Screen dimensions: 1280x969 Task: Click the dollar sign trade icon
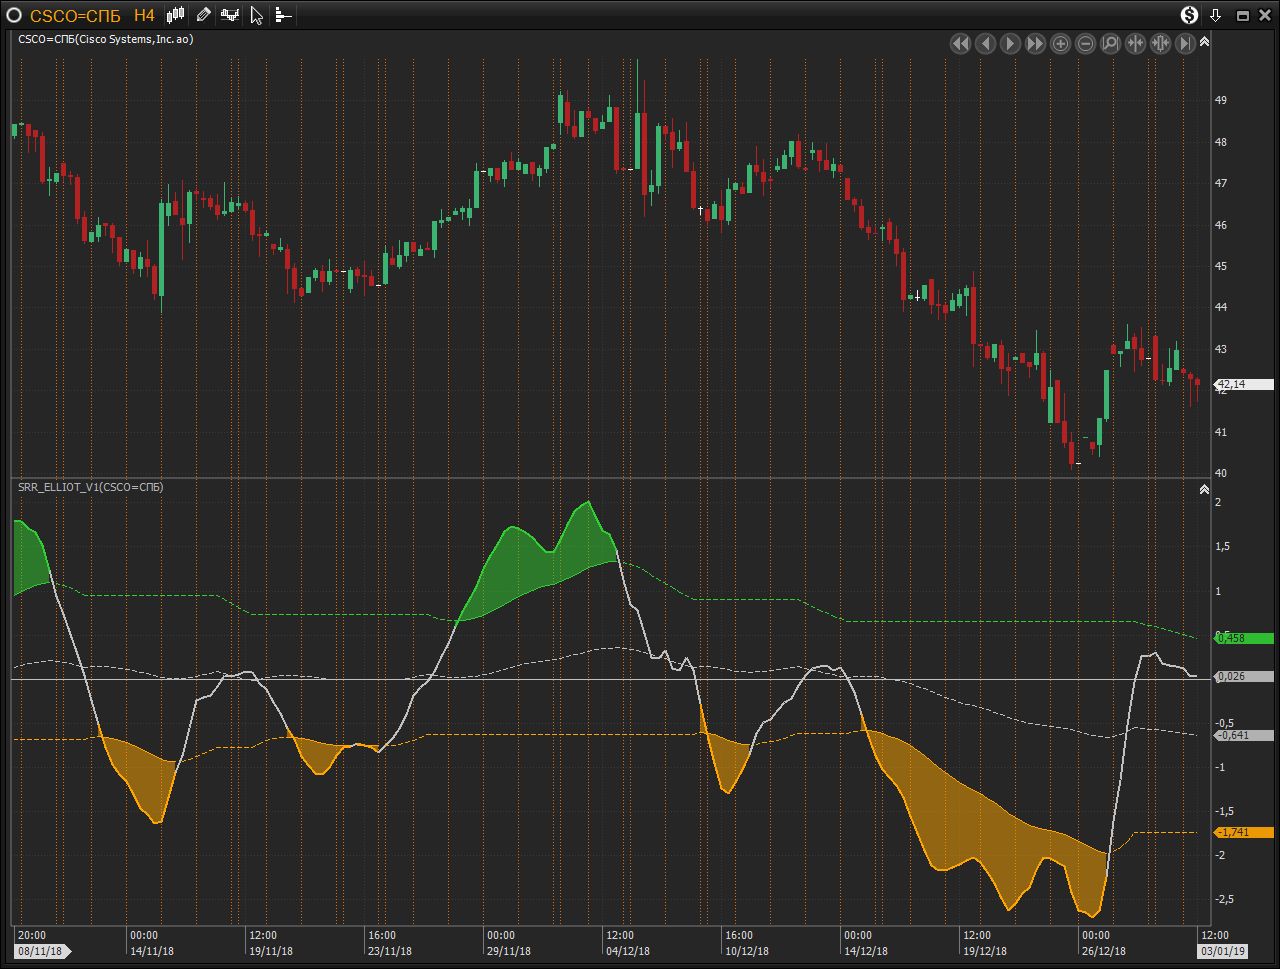point(1189,15)
